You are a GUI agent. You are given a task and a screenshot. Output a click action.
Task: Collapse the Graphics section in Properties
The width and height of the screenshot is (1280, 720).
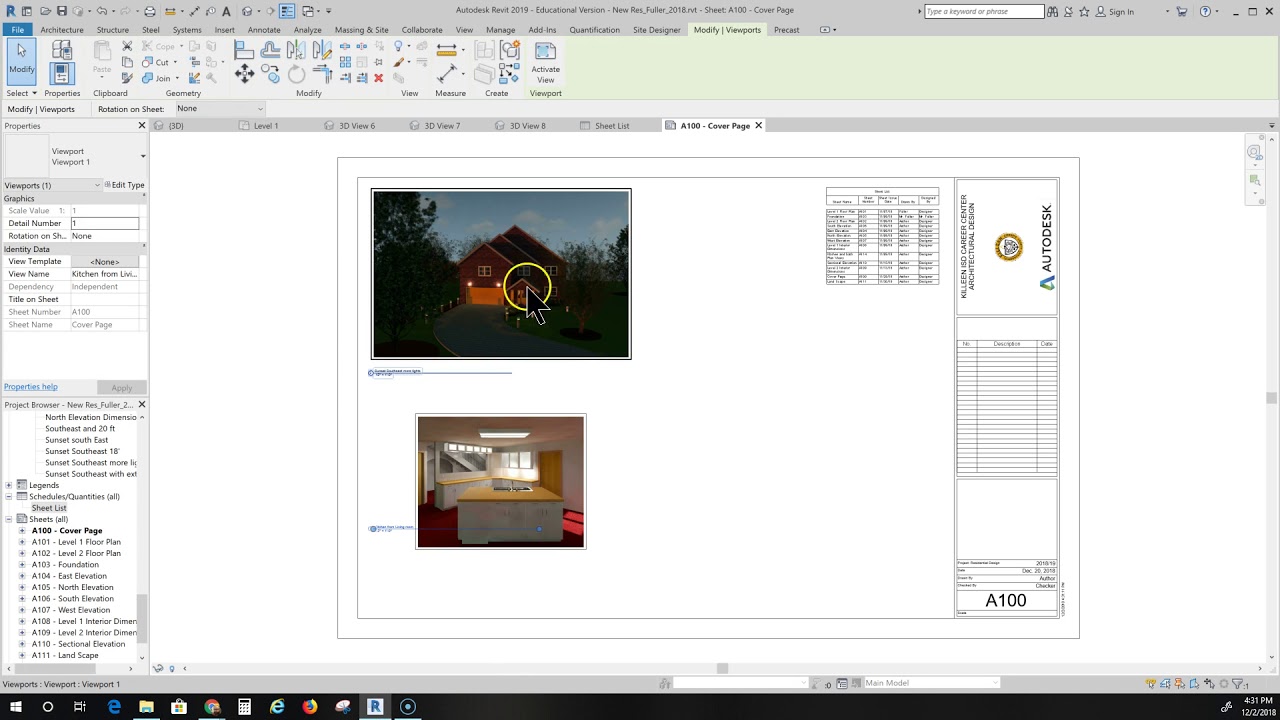144,198
